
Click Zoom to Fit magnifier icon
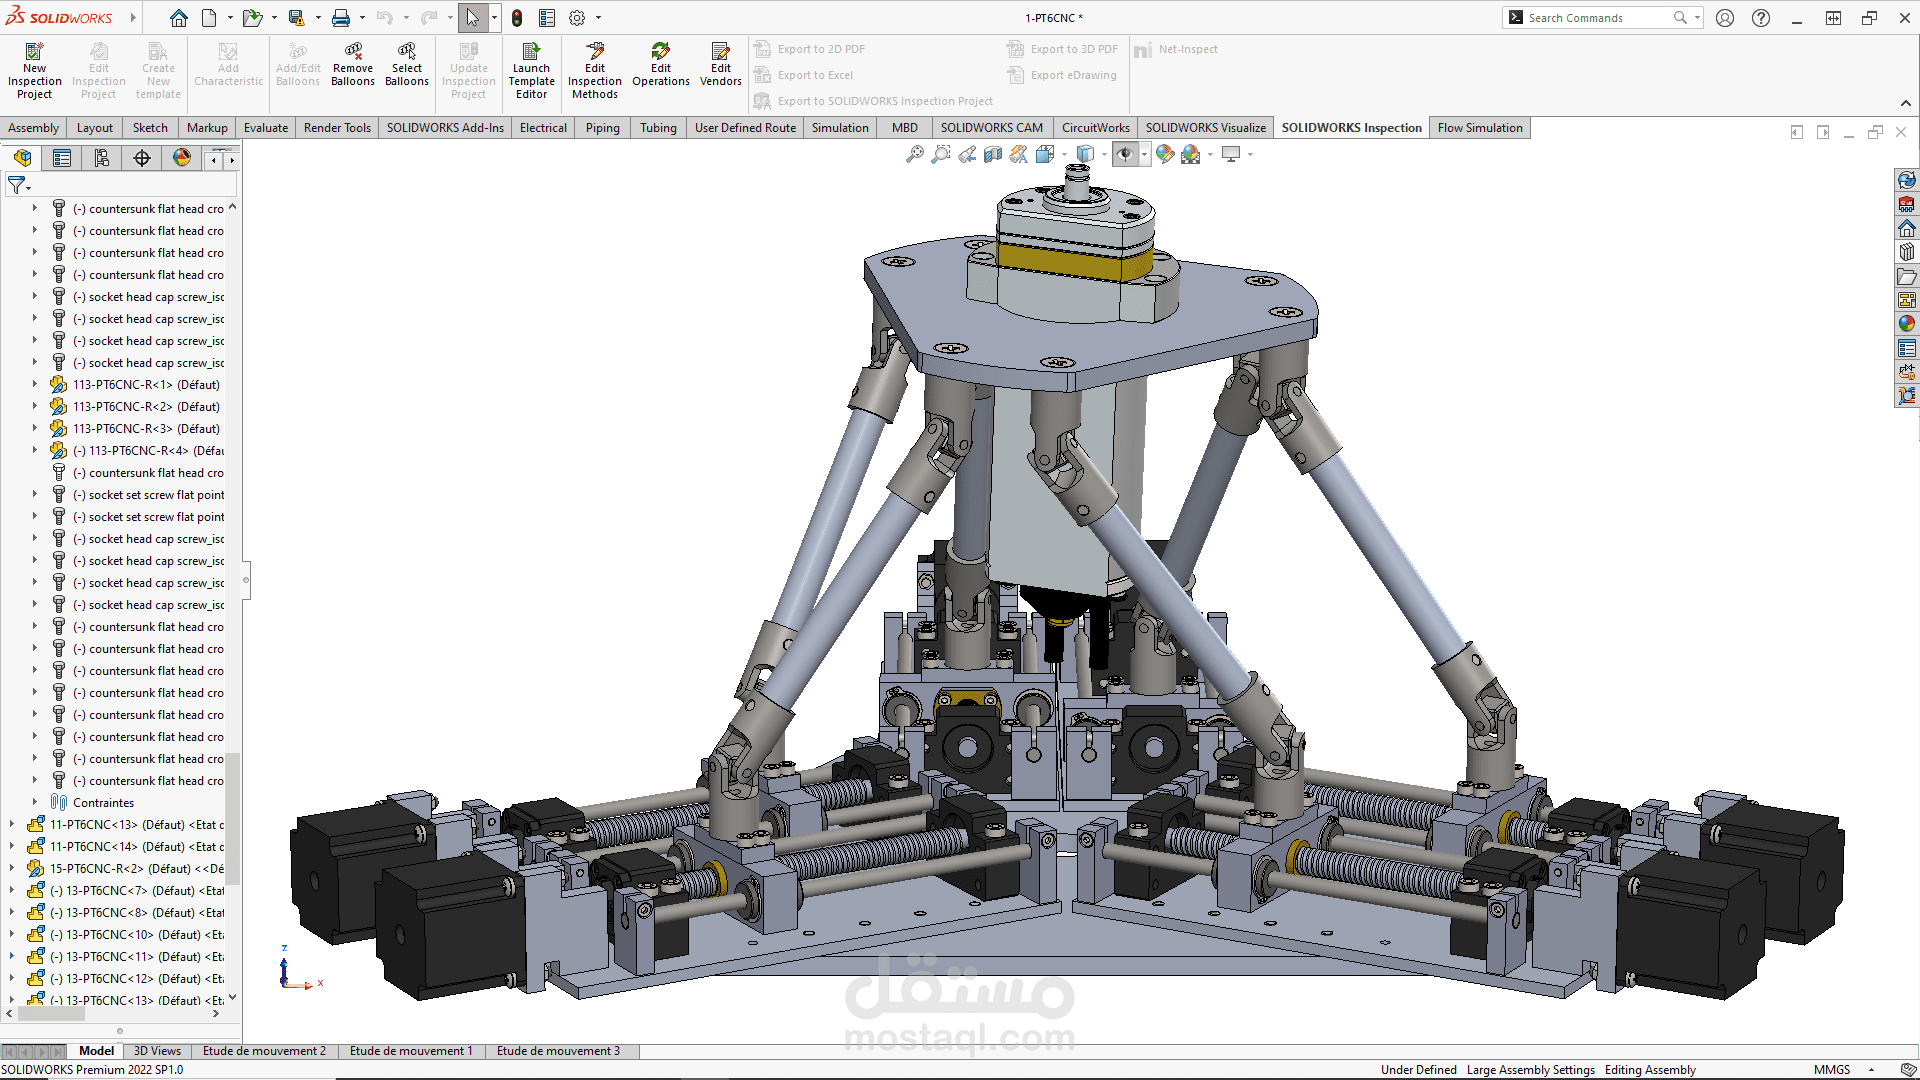tap(914, 154)
